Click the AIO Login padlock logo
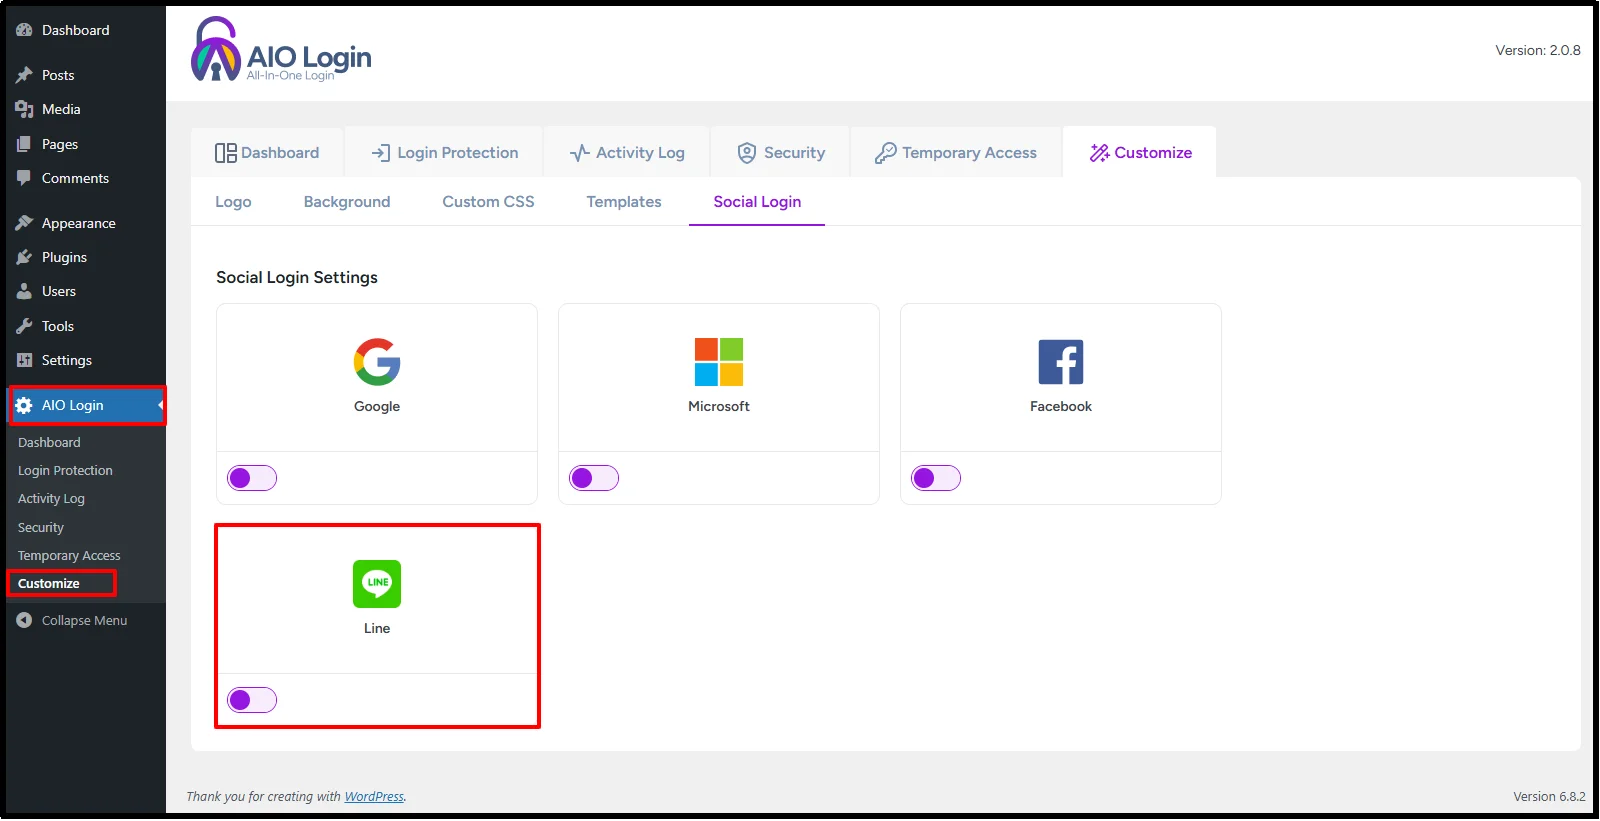Screen dimensions: 1600x821 (x=215, y=49)
